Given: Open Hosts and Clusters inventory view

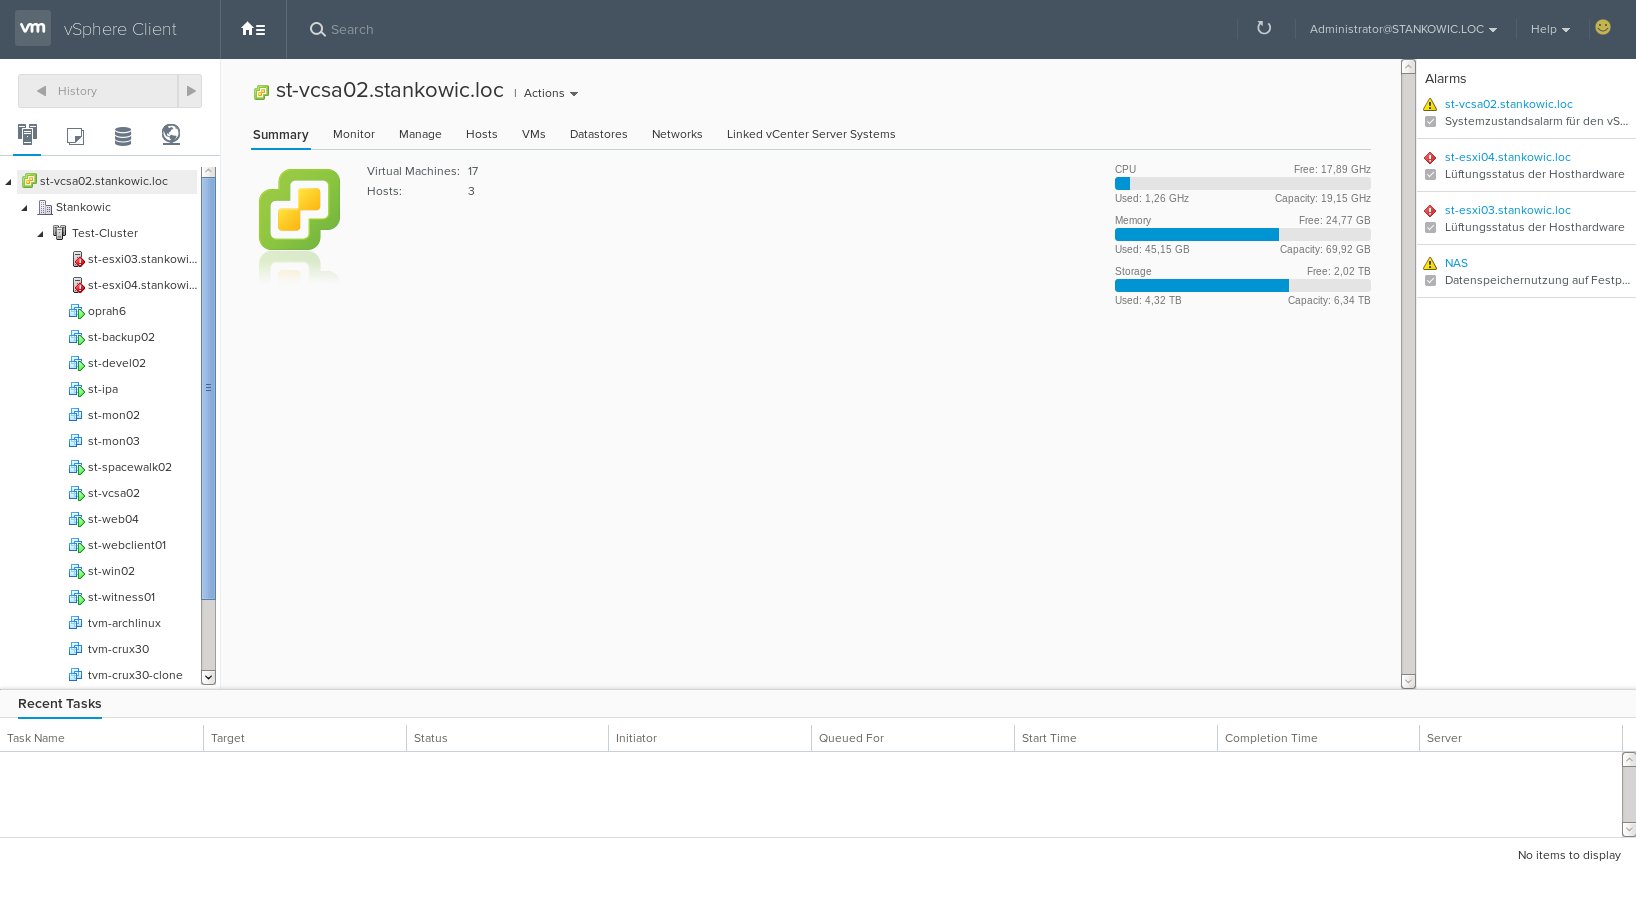Looking at the screenshot, I should click(27, 134).
